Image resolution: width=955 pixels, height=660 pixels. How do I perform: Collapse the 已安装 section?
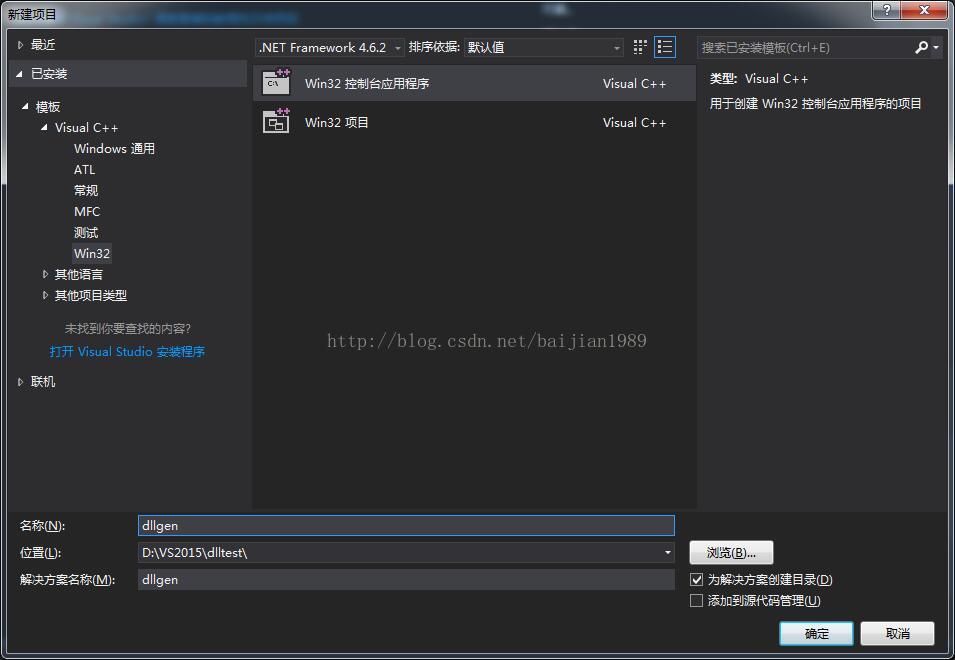pyautogui.click(x=20, y=74)
